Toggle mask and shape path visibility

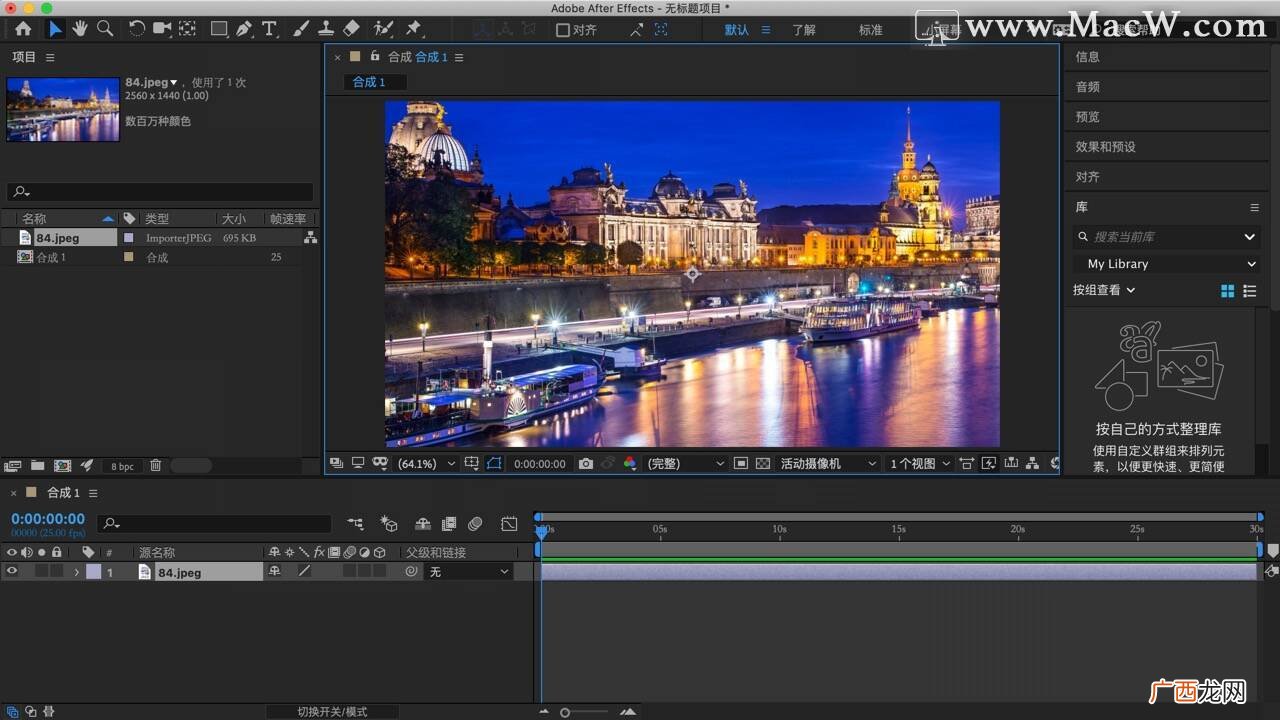pos(494,464)
